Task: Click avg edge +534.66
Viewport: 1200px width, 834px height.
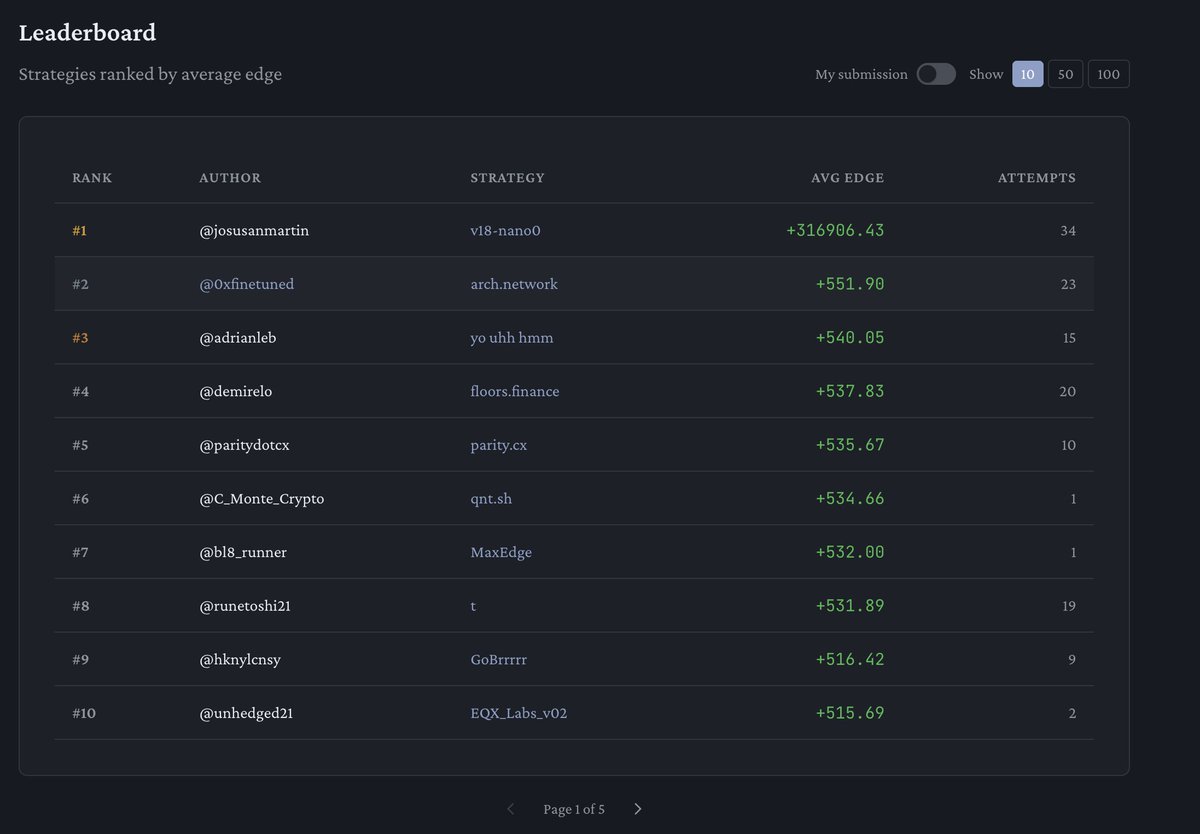Action: 851,498
